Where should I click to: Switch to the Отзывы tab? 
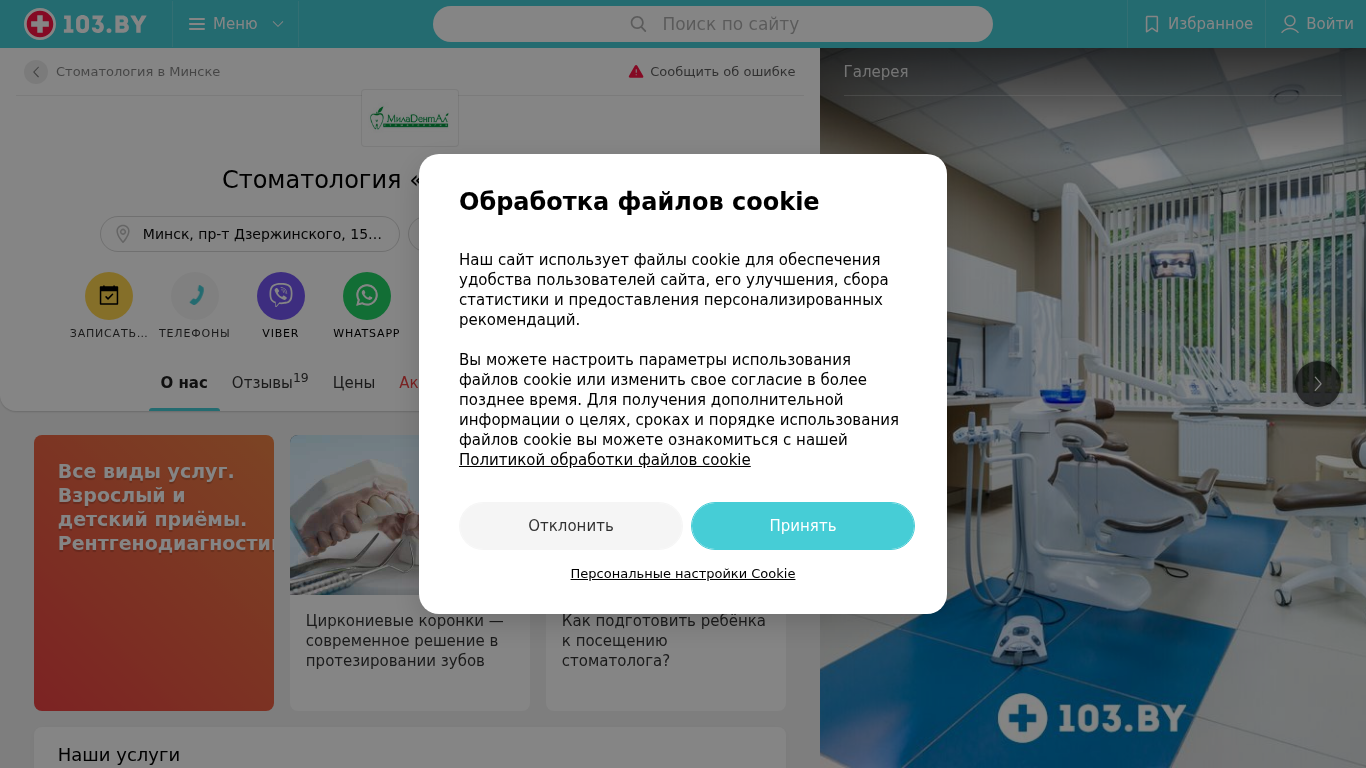(270, 382)
